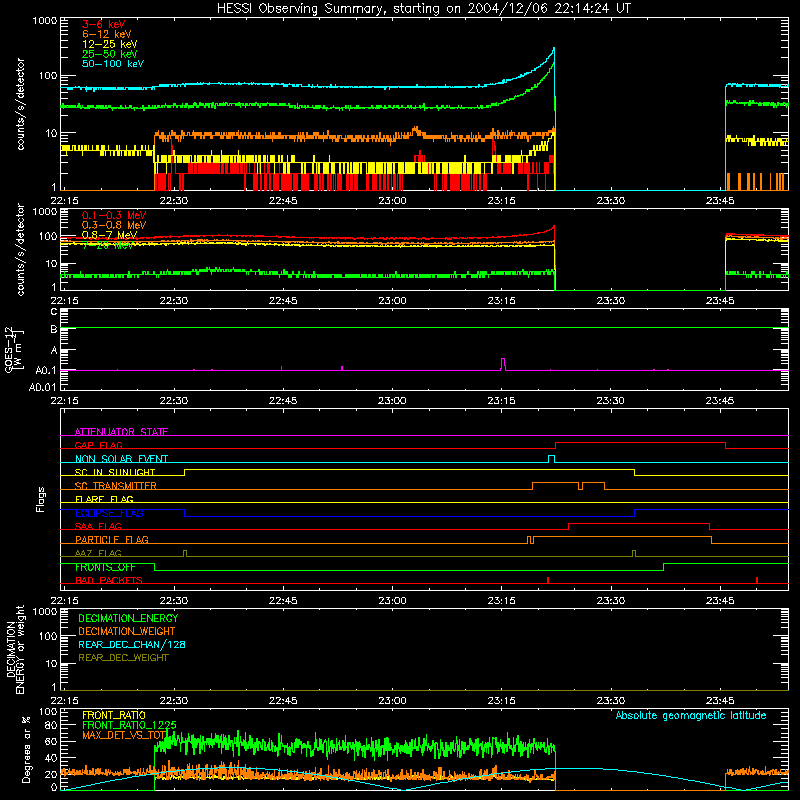Select the SC_TRANSMITTER flag label
This screenshot has width=800, height=800.
pyautogui.click(x=116, y=486)
